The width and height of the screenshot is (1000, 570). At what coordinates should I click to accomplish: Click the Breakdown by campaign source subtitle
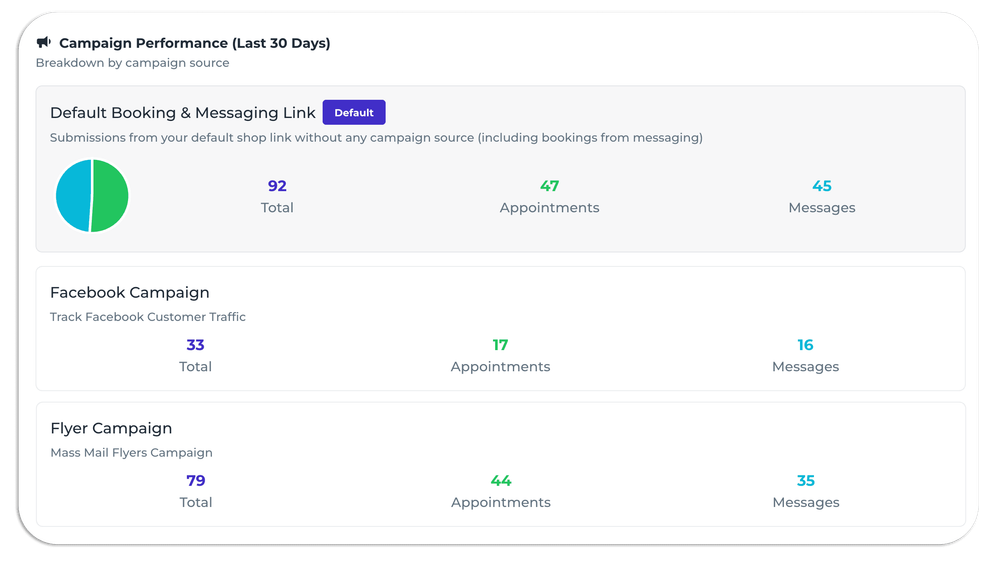click(133, 63)
